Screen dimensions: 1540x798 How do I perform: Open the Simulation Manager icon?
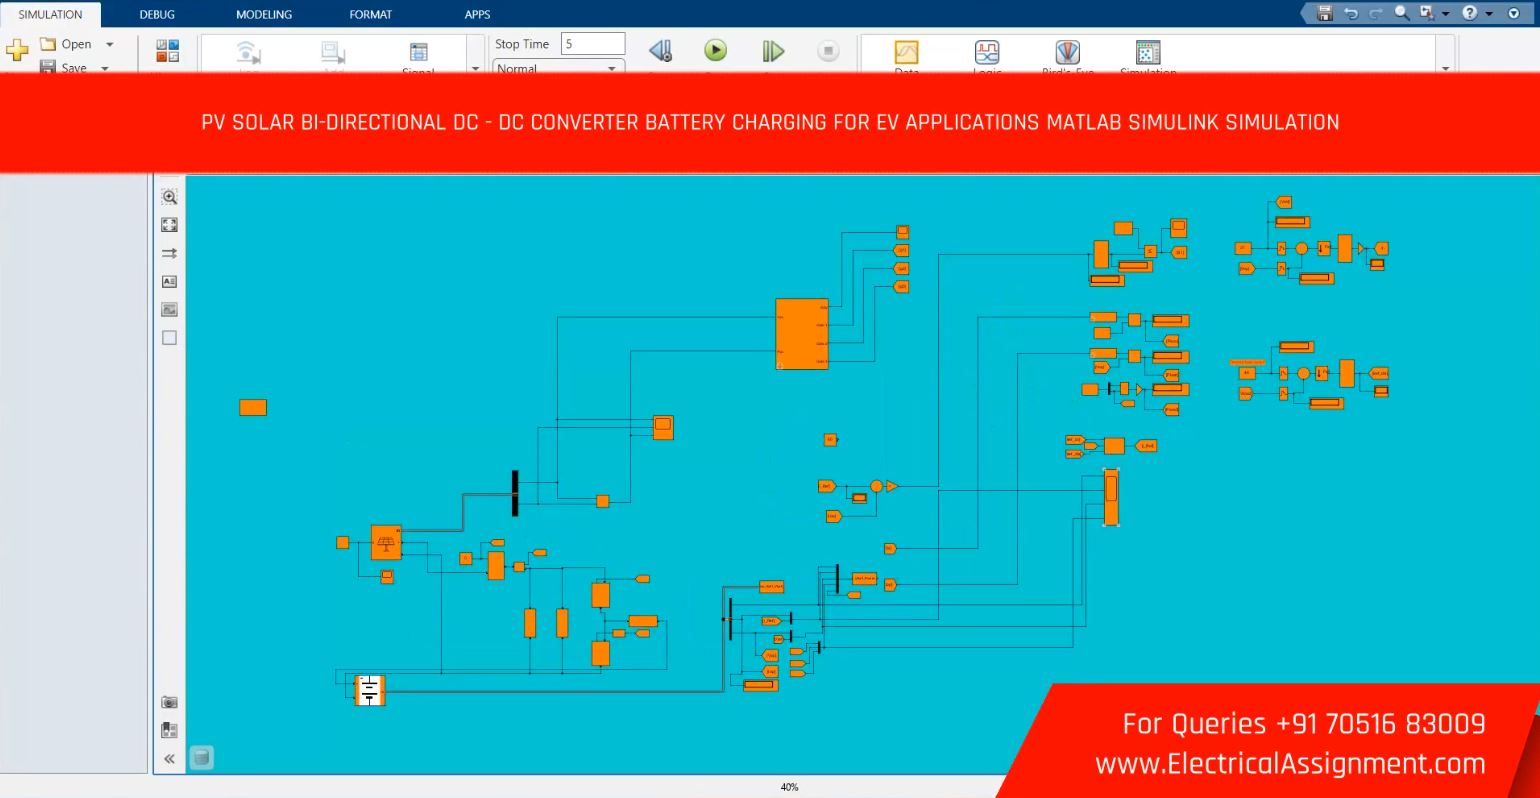(x=1148, y=52)
